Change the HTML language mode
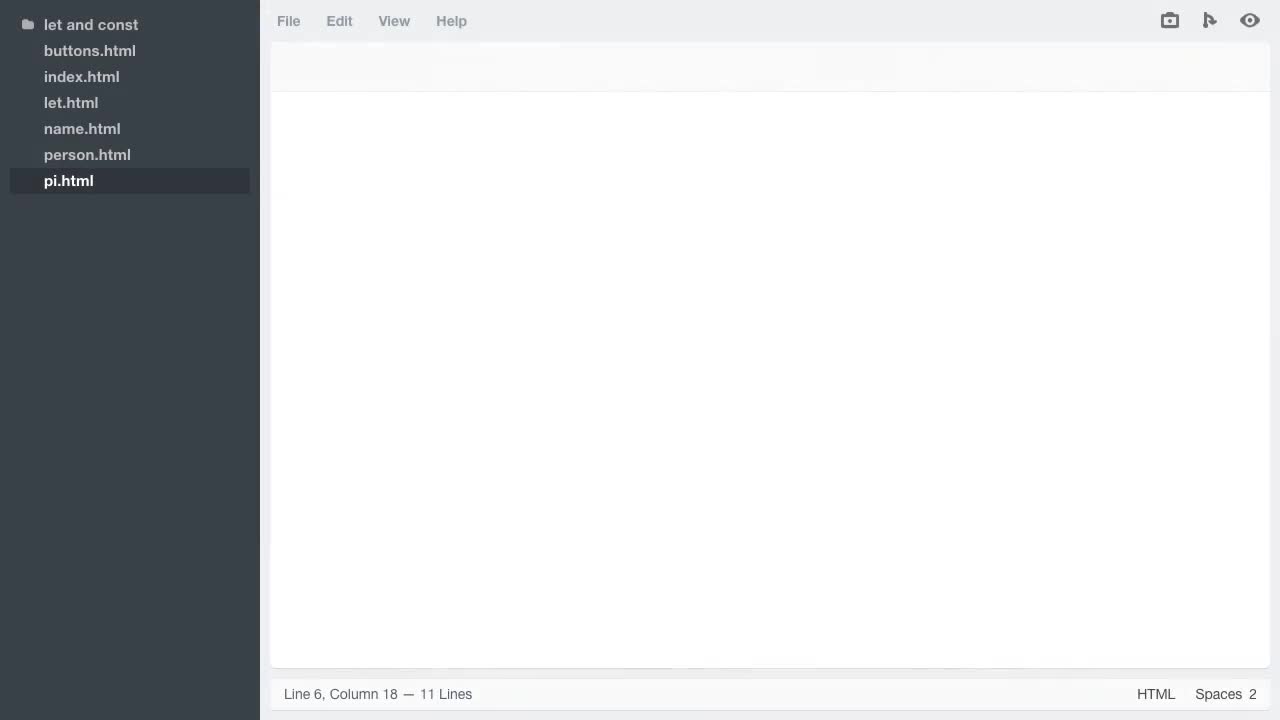1280x720 pixels. click(1156, 694)
